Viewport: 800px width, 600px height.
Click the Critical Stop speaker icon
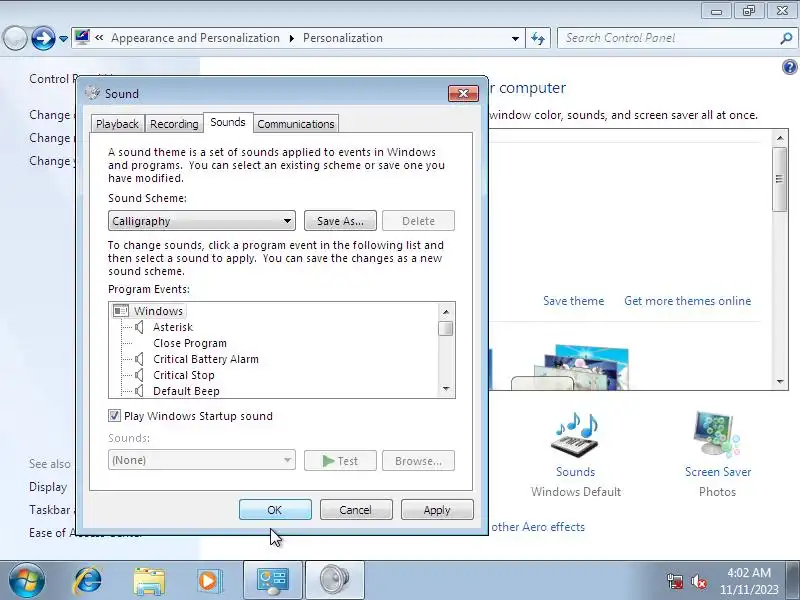point(139,375)
